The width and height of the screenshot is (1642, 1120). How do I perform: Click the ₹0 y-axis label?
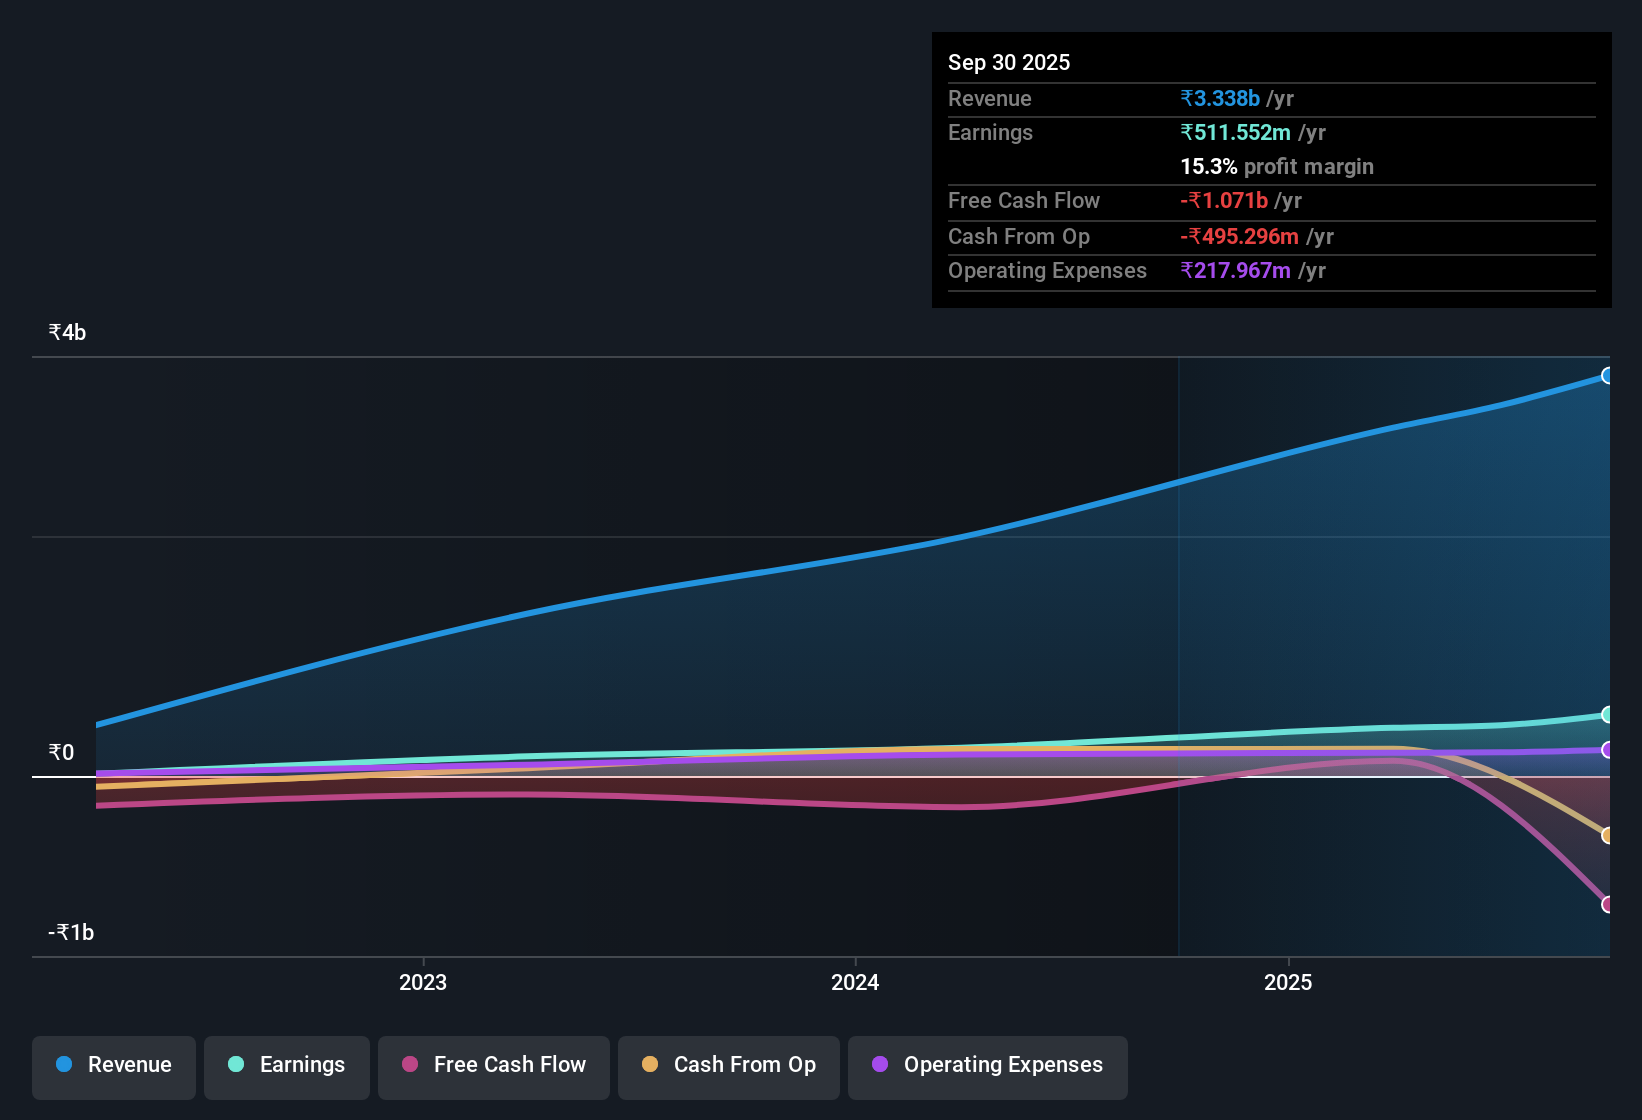tap(61, 753)
